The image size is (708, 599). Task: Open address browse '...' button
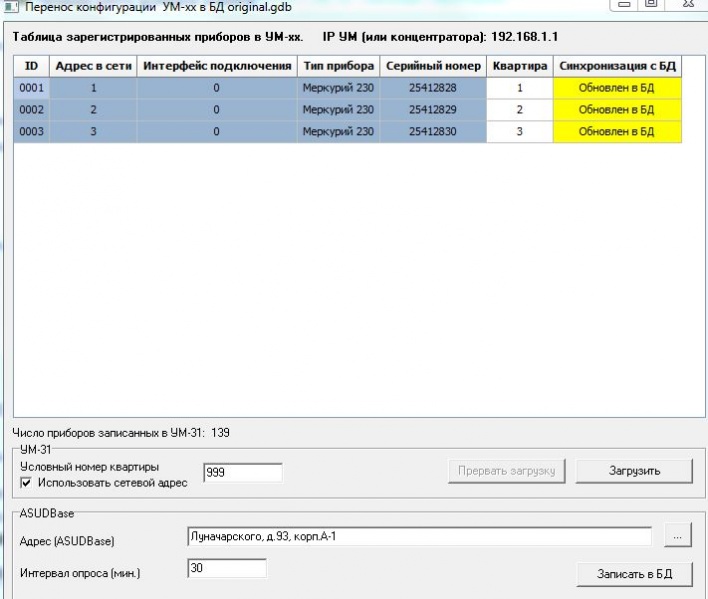(x=678, y=537)
